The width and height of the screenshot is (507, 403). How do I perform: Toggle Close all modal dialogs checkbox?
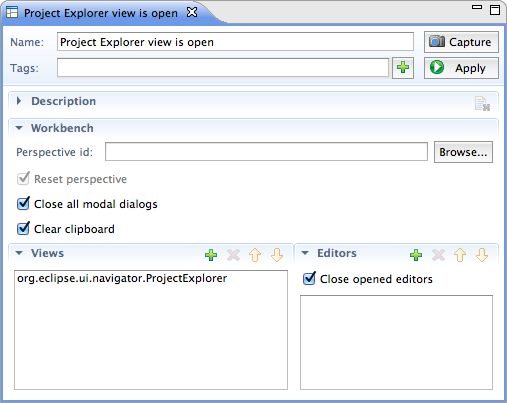(x=23, y=203)
